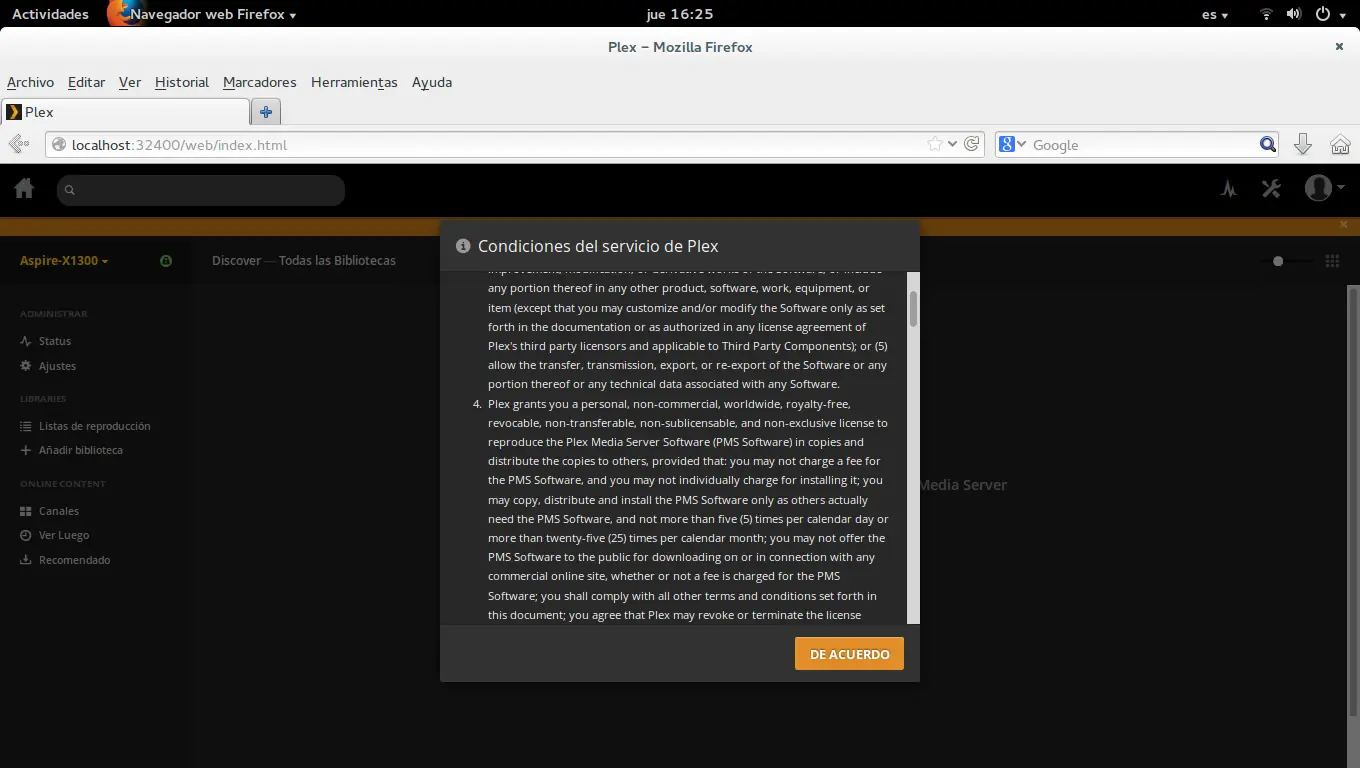Click the Ver Luego clock icon
Viewport: 1360px width, 768px height.
(x=26, y=535)
